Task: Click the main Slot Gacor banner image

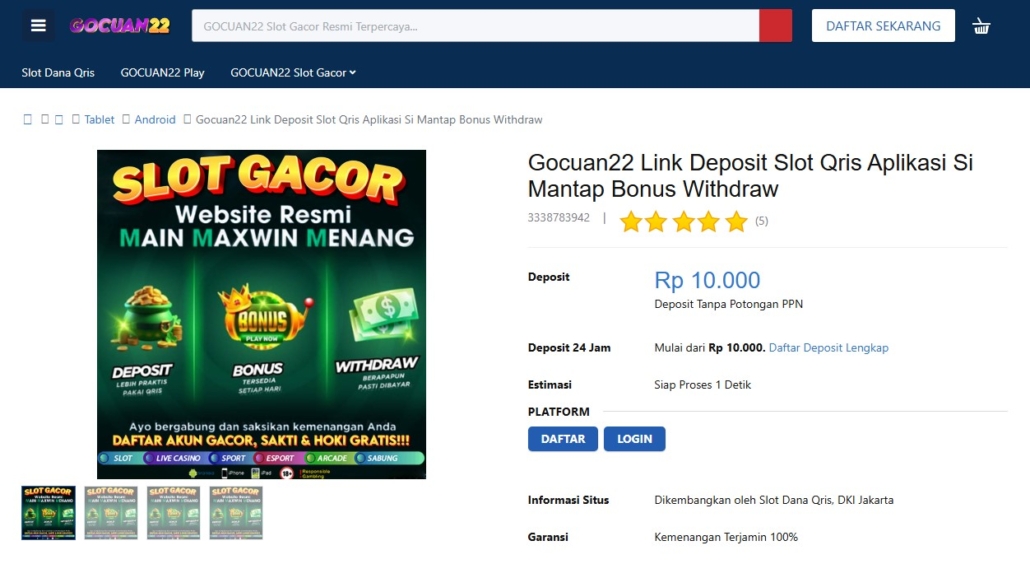Action: click(261, 315)
